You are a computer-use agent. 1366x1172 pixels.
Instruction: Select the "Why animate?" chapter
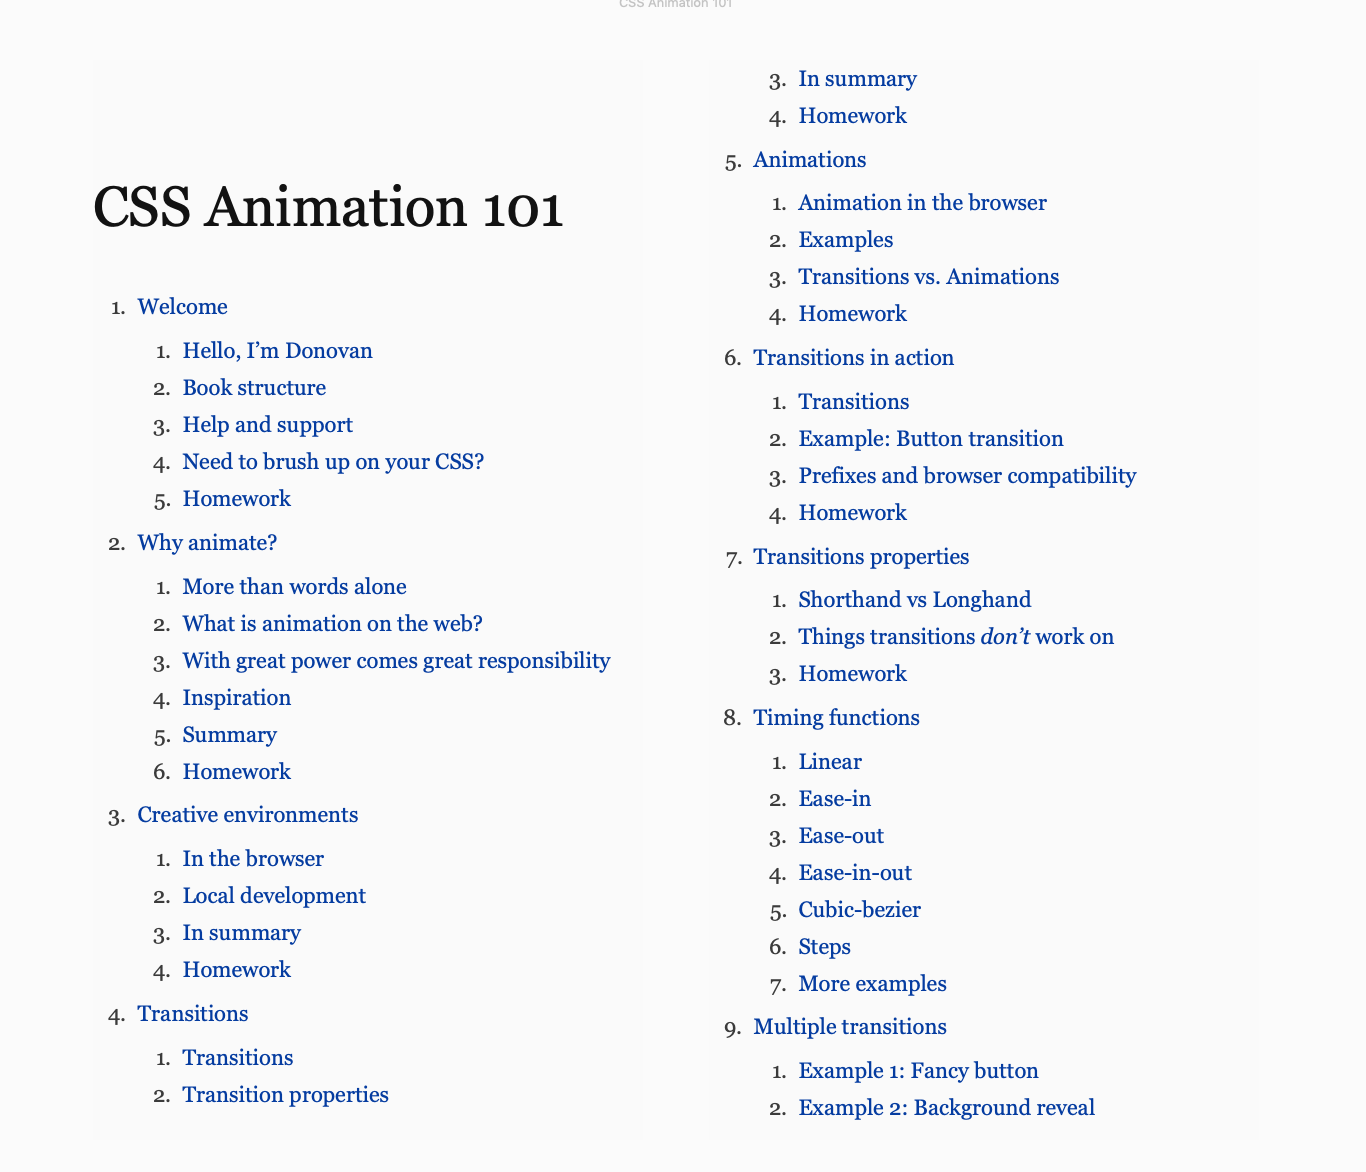tap(207, 542)
